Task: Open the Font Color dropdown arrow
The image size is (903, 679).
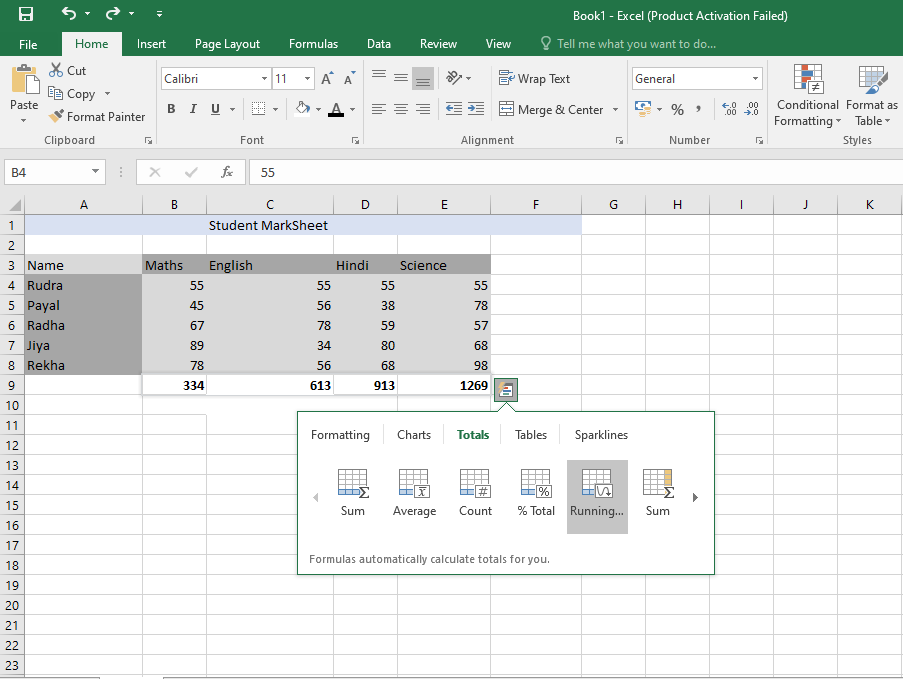Action: tap(352, 109)
